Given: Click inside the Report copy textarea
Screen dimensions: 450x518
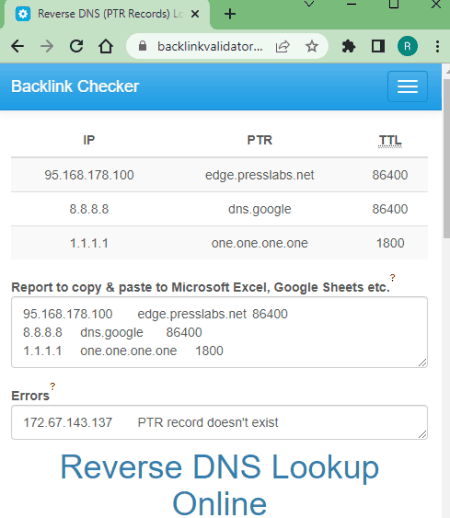Looking at the screenshot, I should point(219,332).
